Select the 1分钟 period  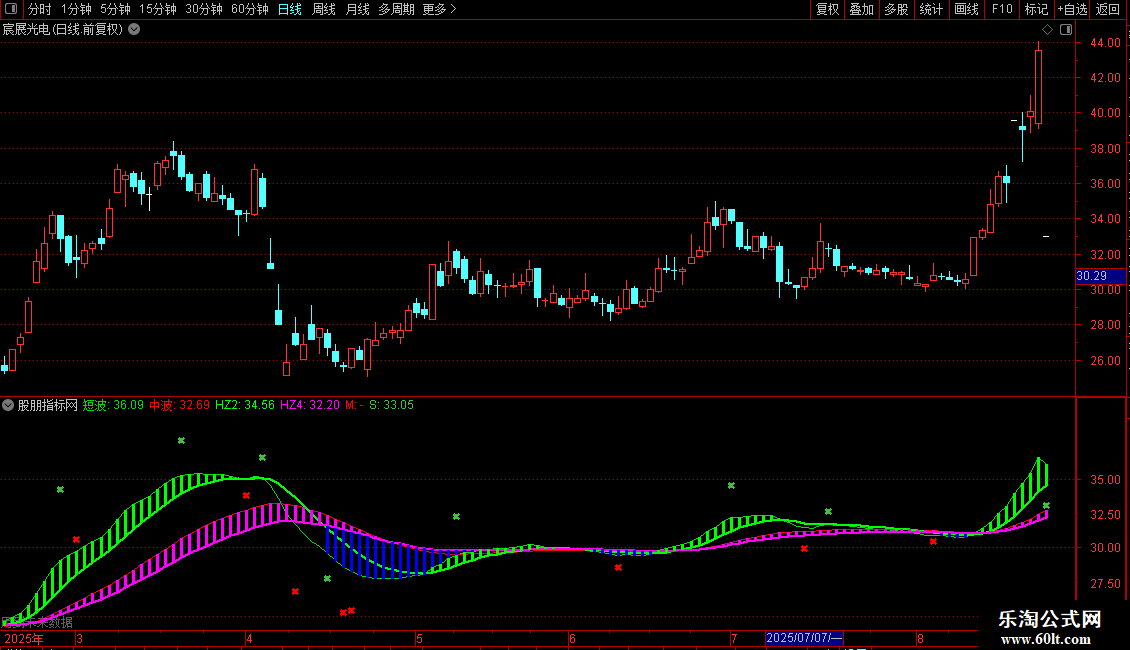76,9
